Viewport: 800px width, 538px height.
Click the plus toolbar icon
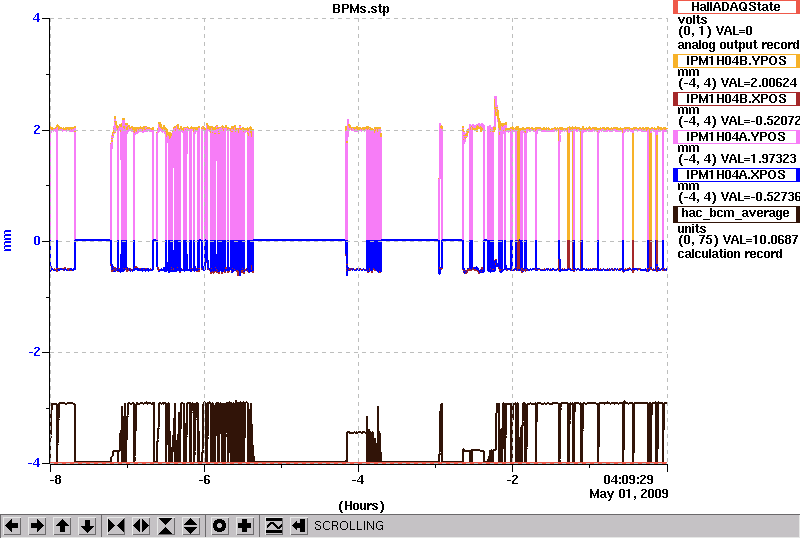pos(245,526)
